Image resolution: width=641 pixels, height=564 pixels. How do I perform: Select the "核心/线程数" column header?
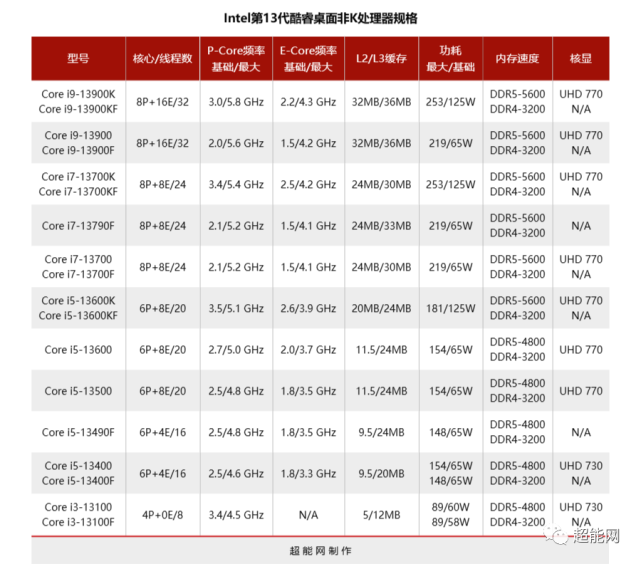[162, 58]
